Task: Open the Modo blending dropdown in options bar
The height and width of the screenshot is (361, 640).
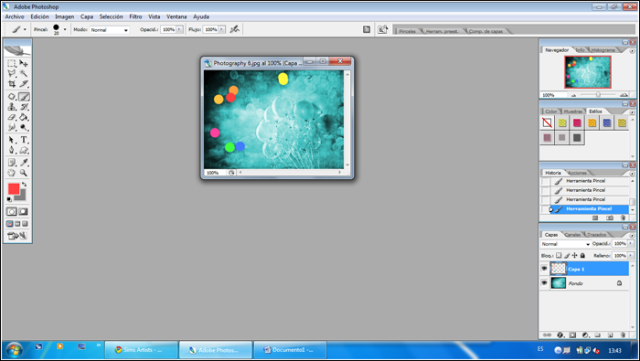Action: tap(109, 30)
